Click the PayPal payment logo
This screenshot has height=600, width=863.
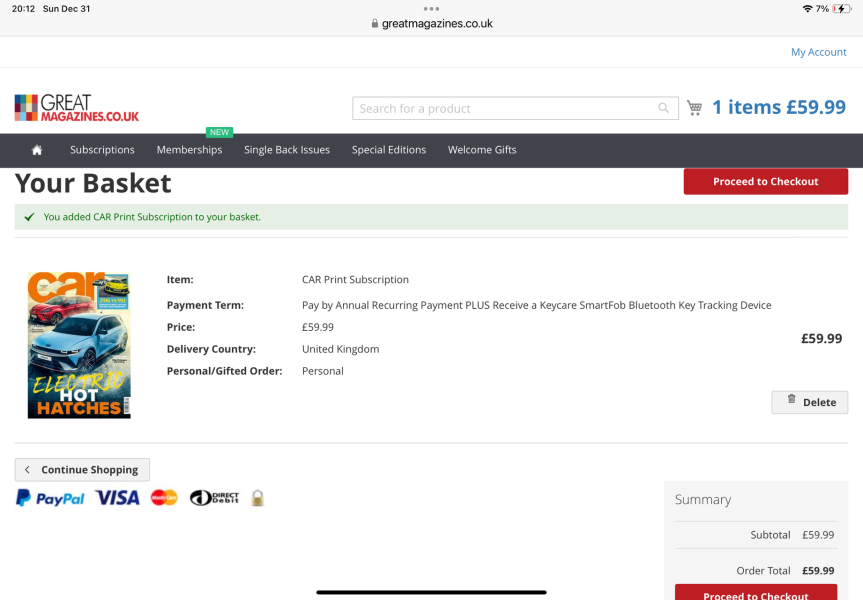50,498
